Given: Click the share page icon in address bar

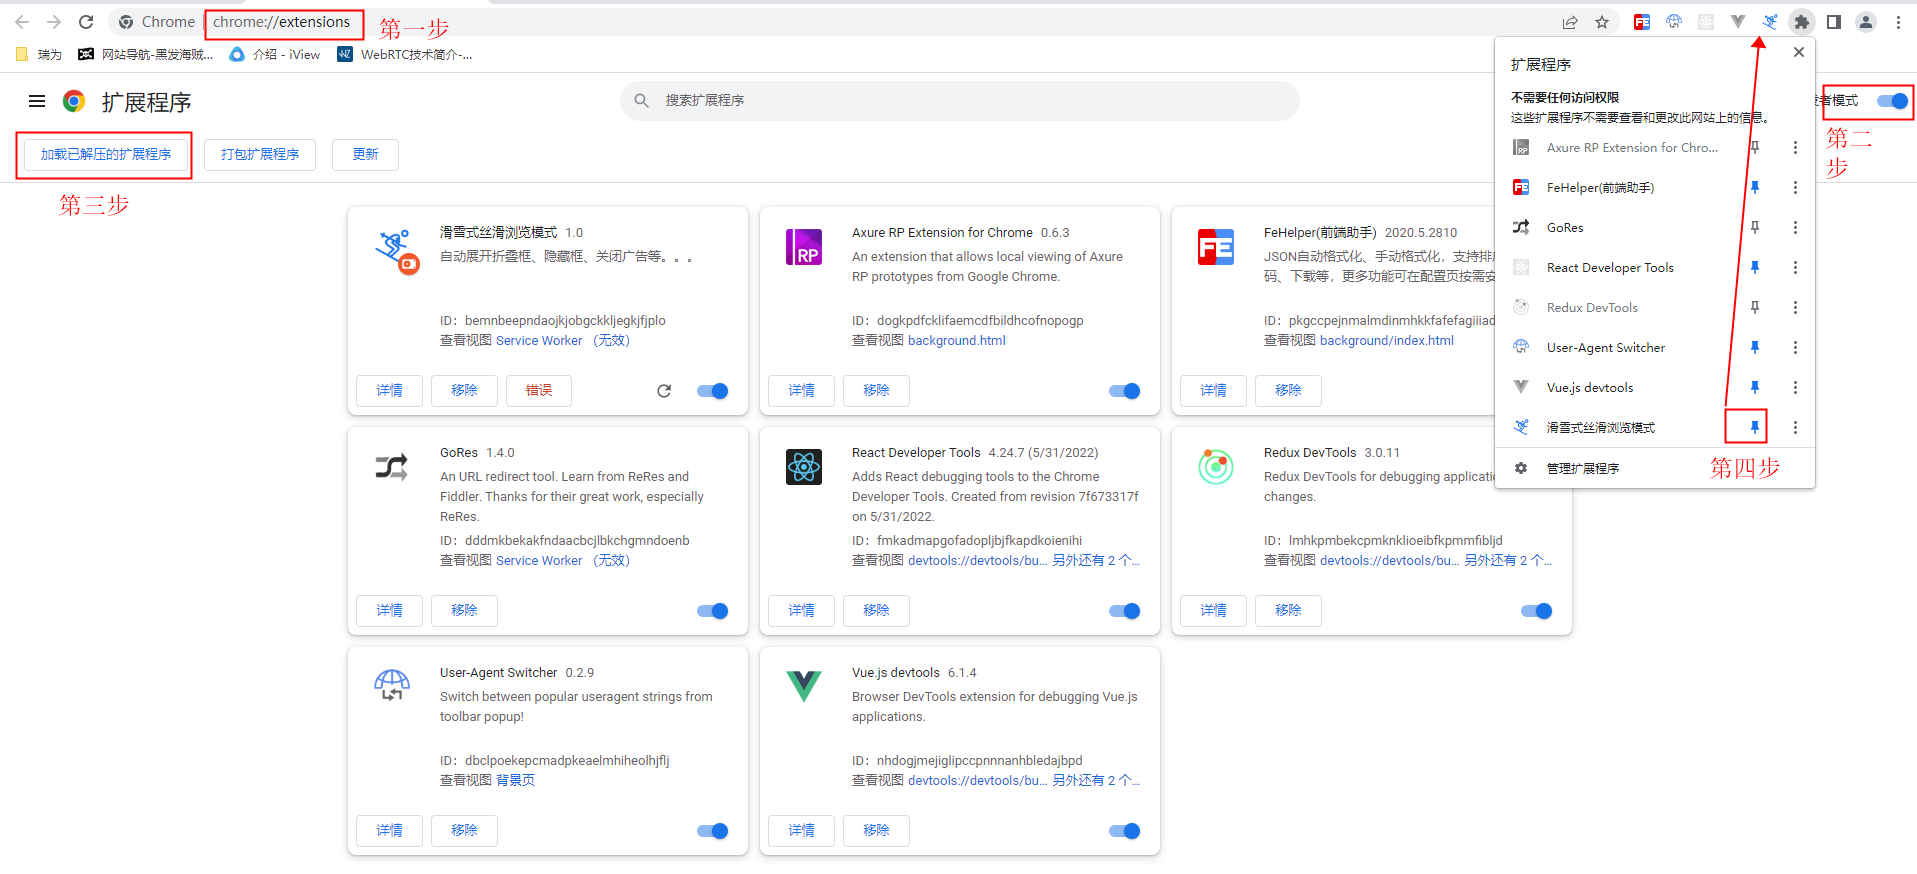Looking at the screenshot, I should (x=1570, y=22).
